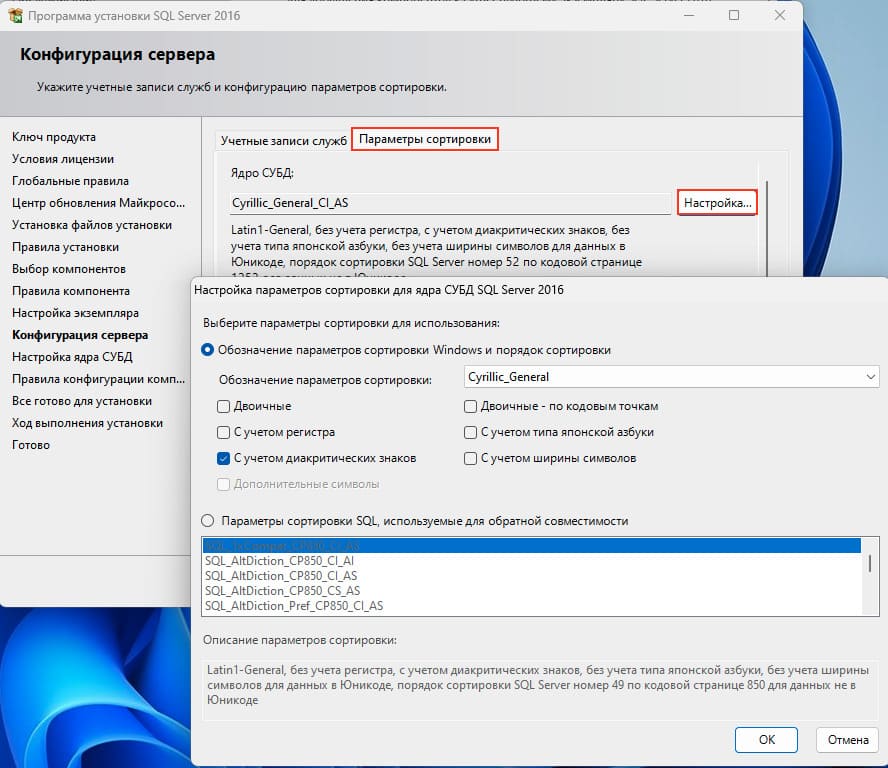Select SQL_AltDiction_Pref_CP850_CI_AS in the list

pos(532,605)
